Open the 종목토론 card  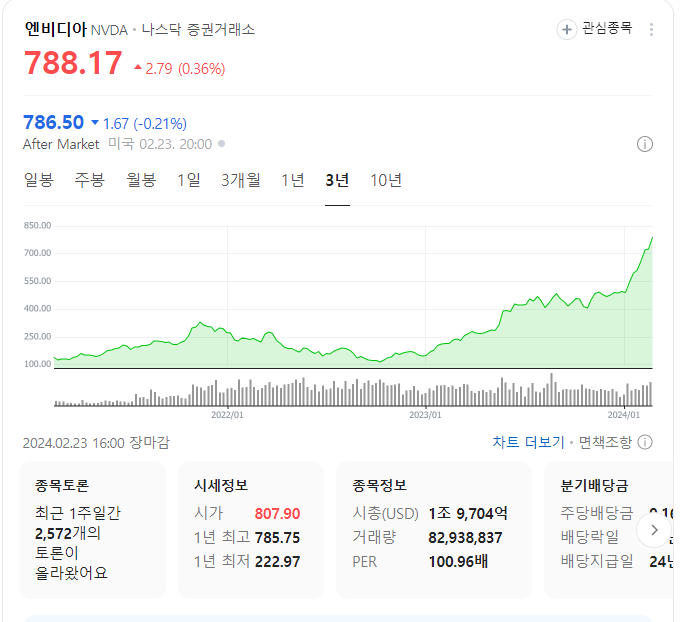(x=93, y=530)
